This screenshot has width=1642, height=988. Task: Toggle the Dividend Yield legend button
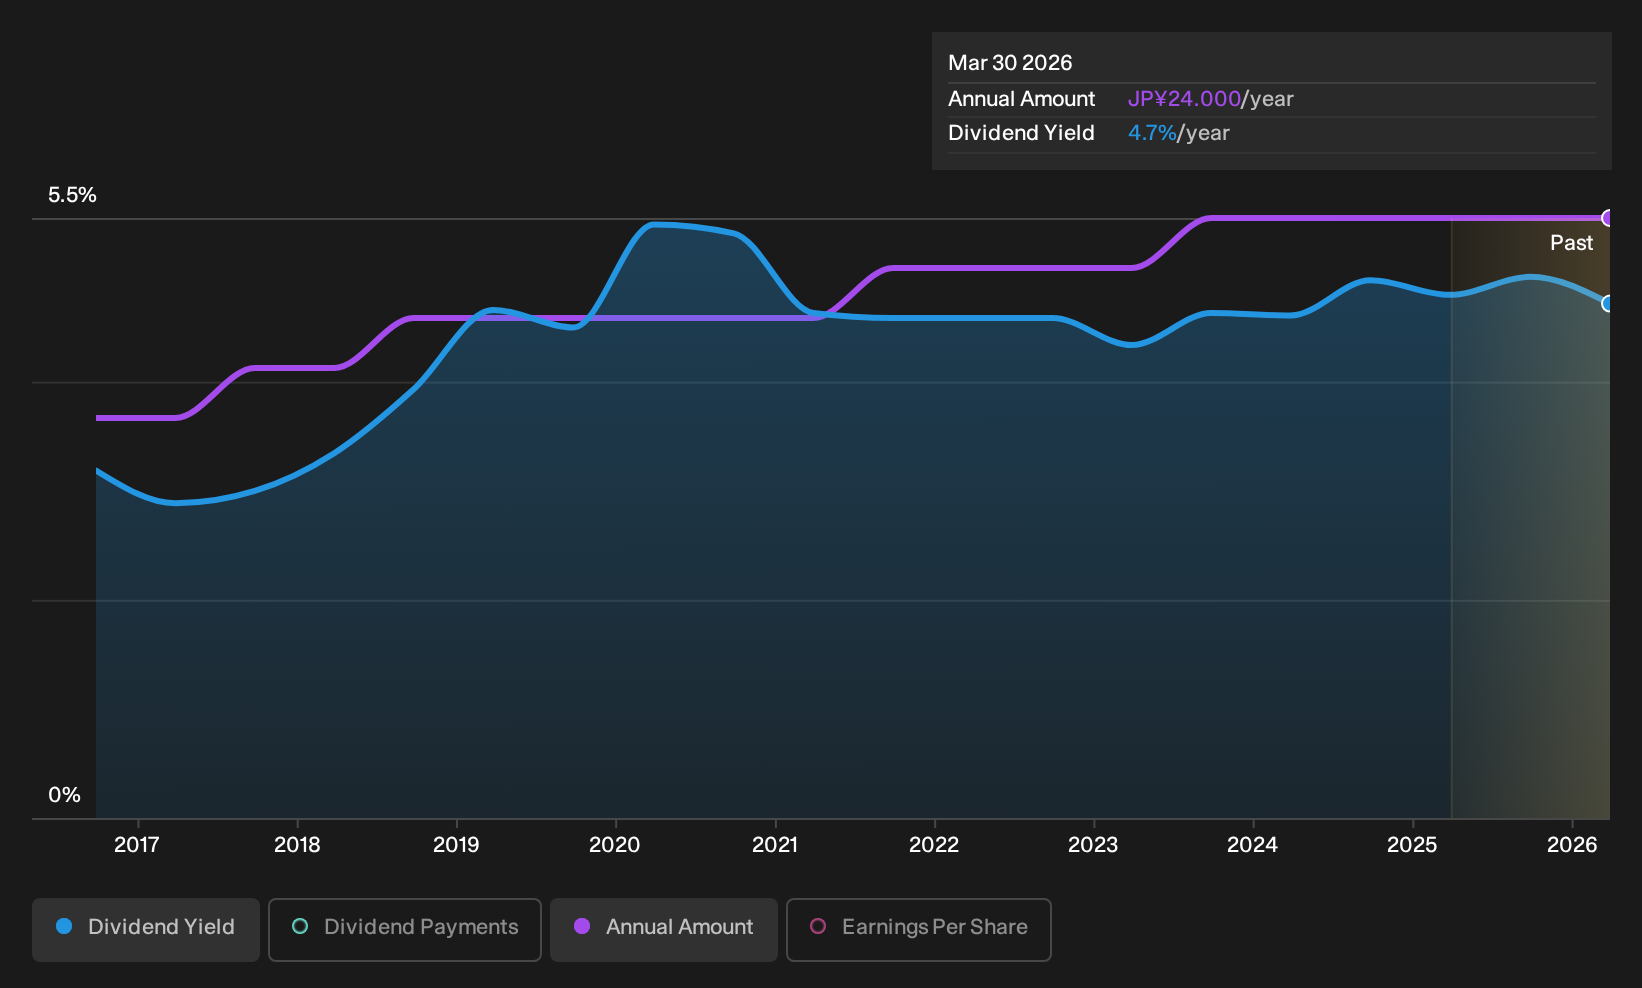point(146,930)
